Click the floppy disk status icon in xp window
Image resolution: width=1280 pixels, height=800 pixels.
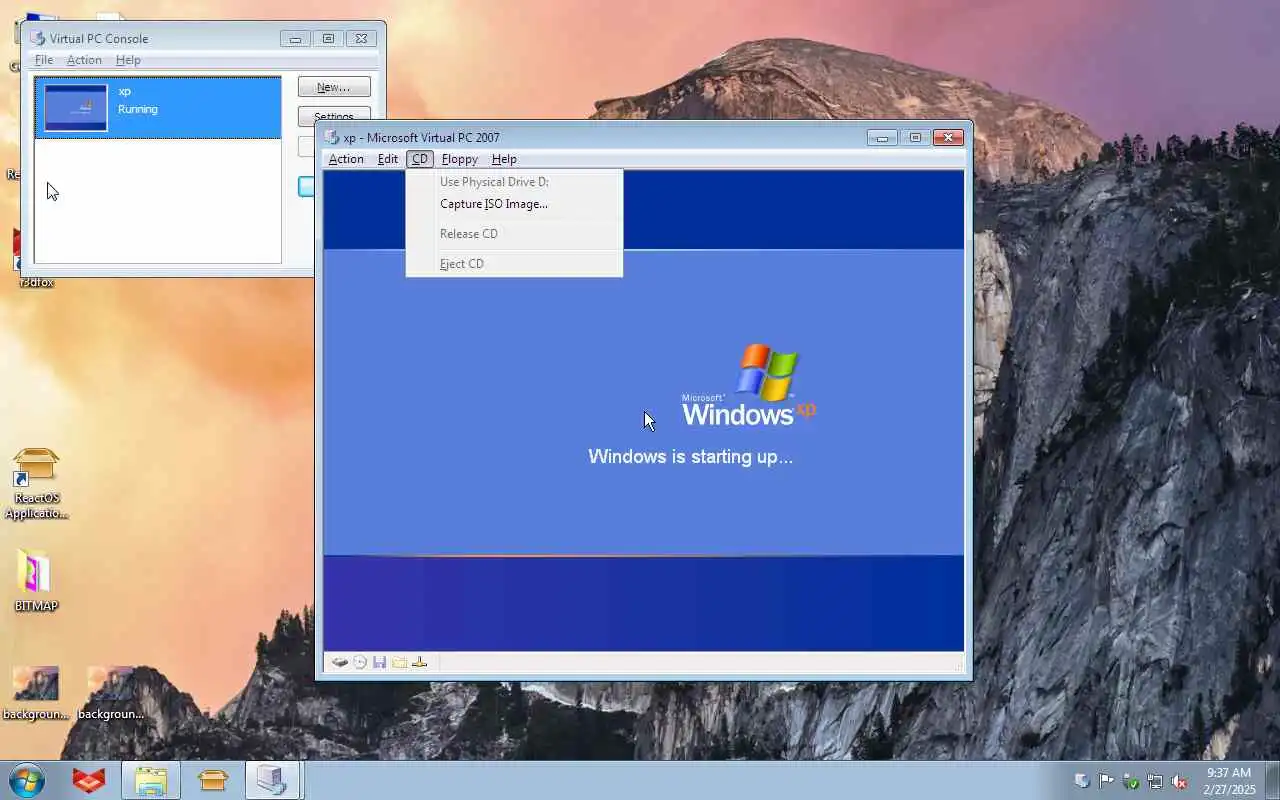380,662
